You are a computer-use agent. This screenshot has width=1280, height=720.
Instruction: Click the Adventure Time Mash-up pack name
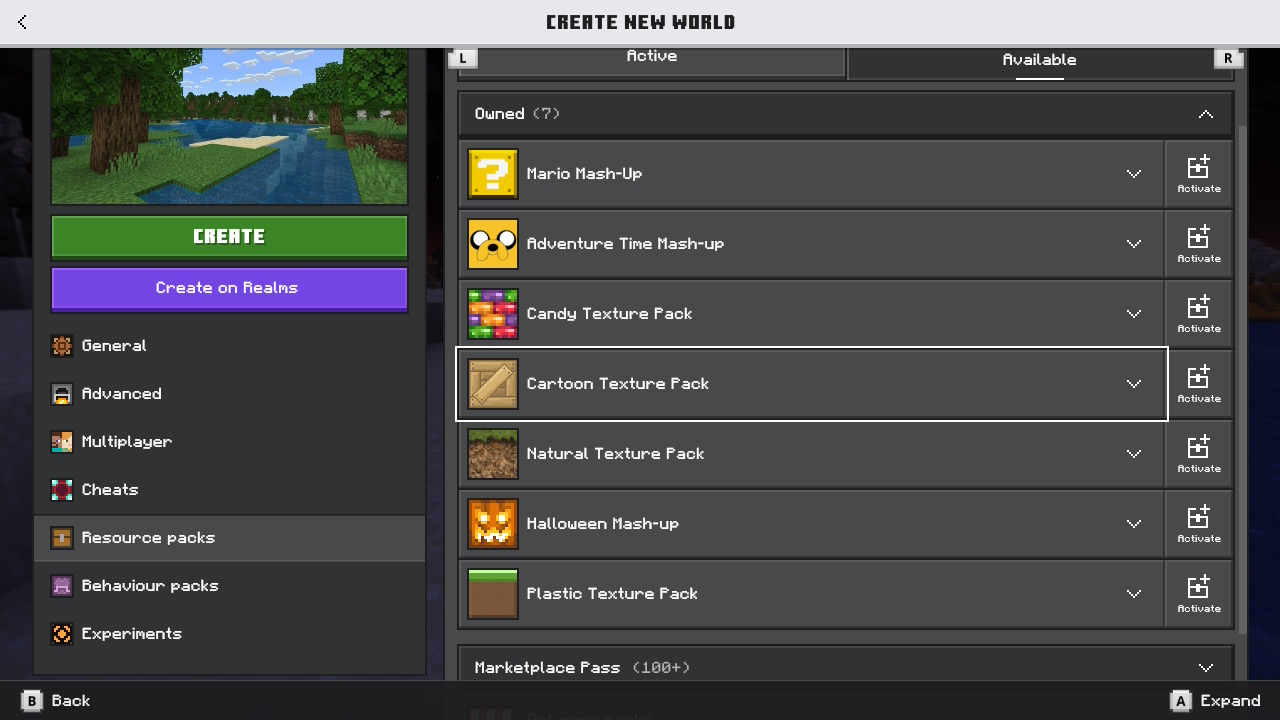tap(625, 244)
